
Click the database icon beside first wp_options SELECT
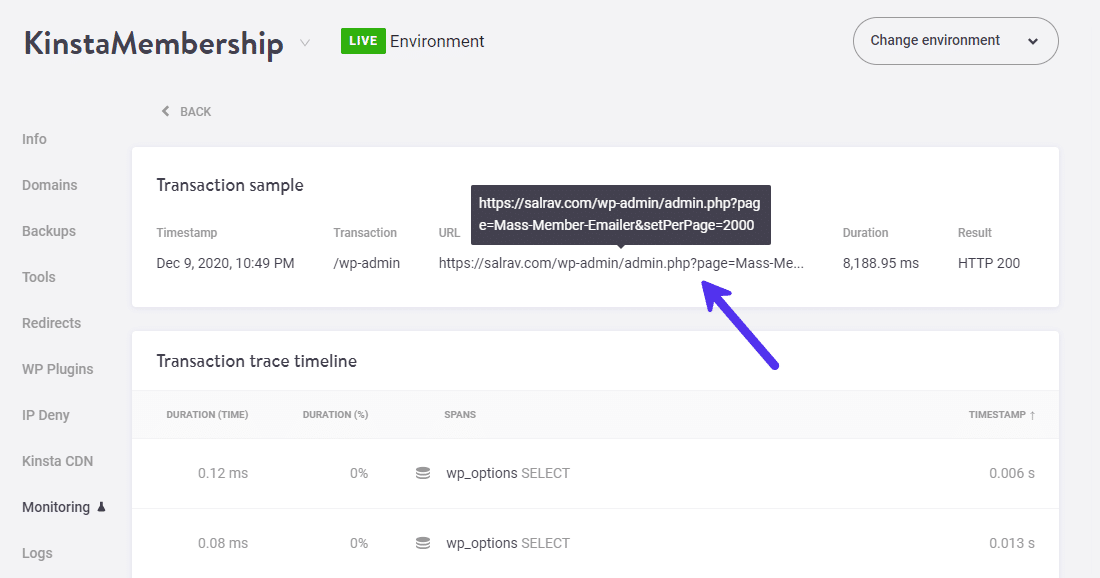coord(423,473)
